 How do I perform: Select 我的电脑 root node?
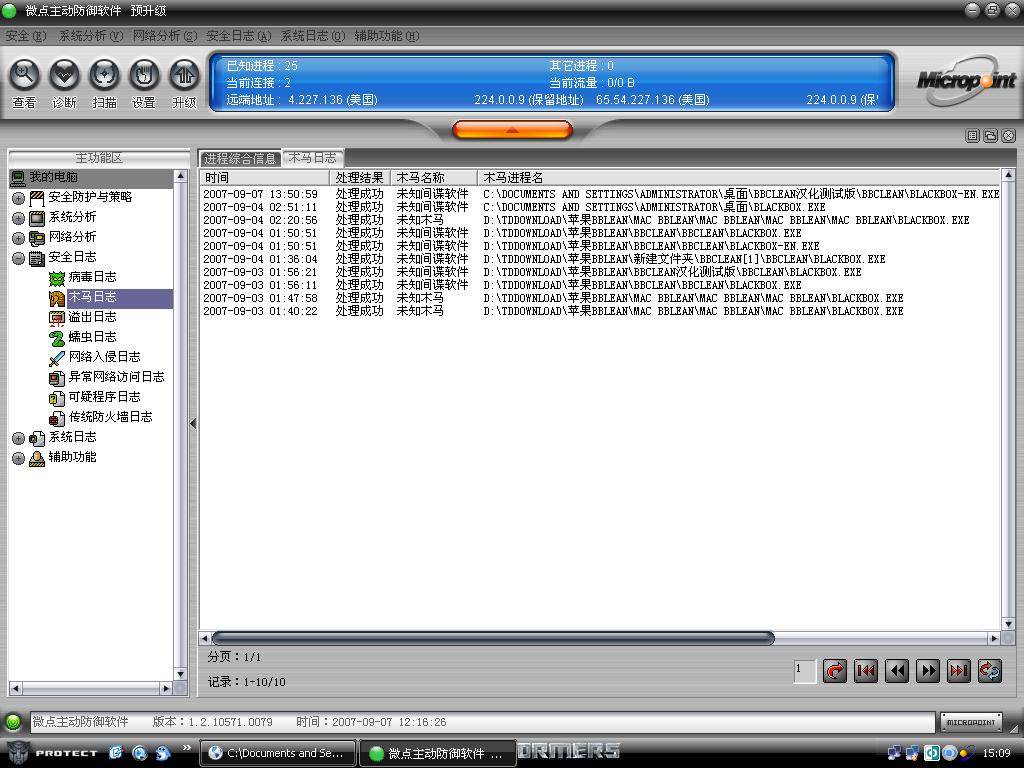(x=53, y=177)
